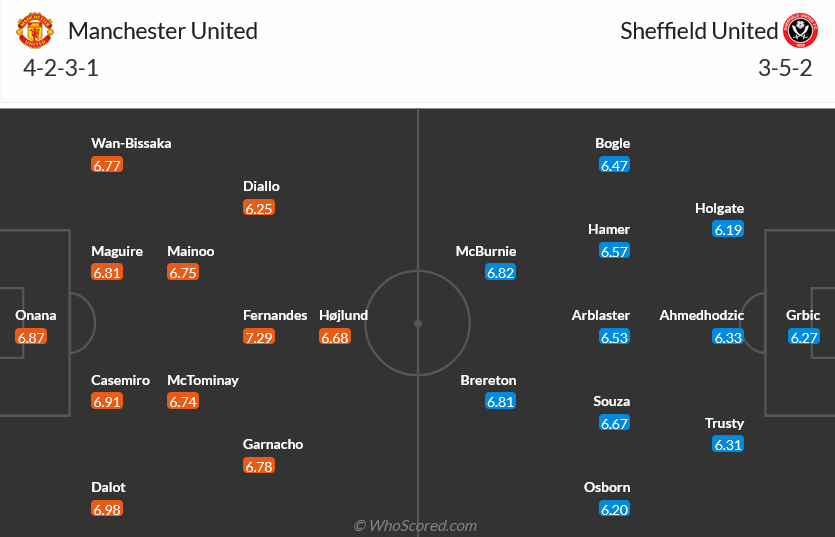Select player Højlund
This screenshot has width=835, height=537.
click(344, 315)
